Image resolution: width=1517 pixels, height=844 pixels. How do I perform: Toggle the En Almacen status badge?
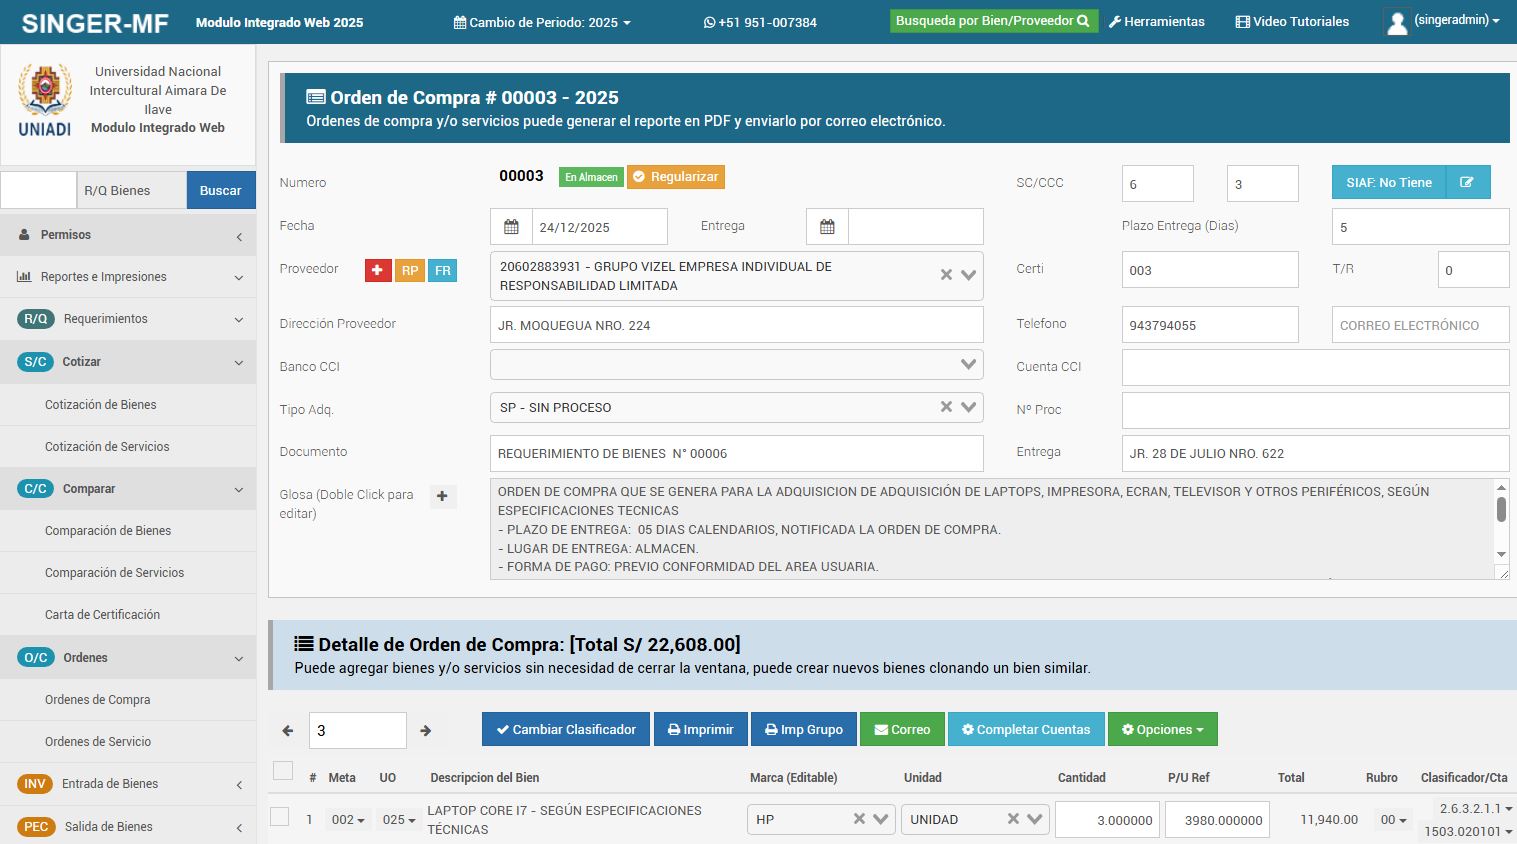590,176
